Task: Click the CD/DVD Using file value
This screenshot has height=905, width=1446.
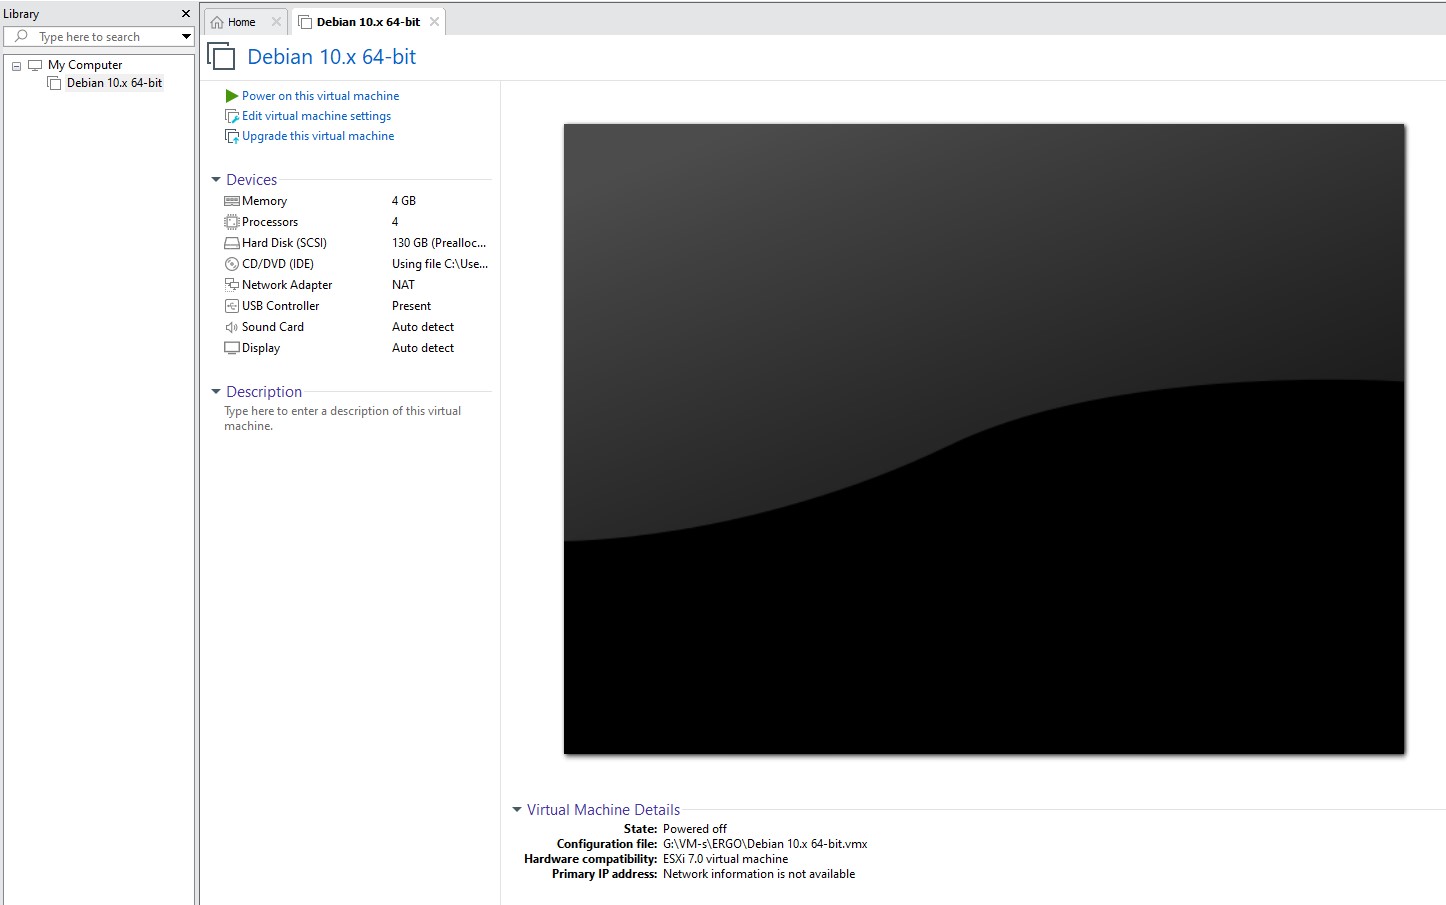Action: [440, 264]
